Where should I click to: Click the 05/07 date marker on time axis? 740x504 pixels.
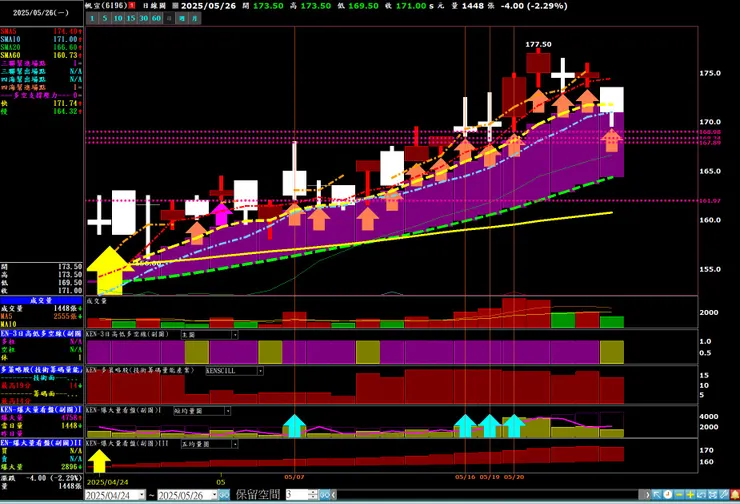click(294, 477)
